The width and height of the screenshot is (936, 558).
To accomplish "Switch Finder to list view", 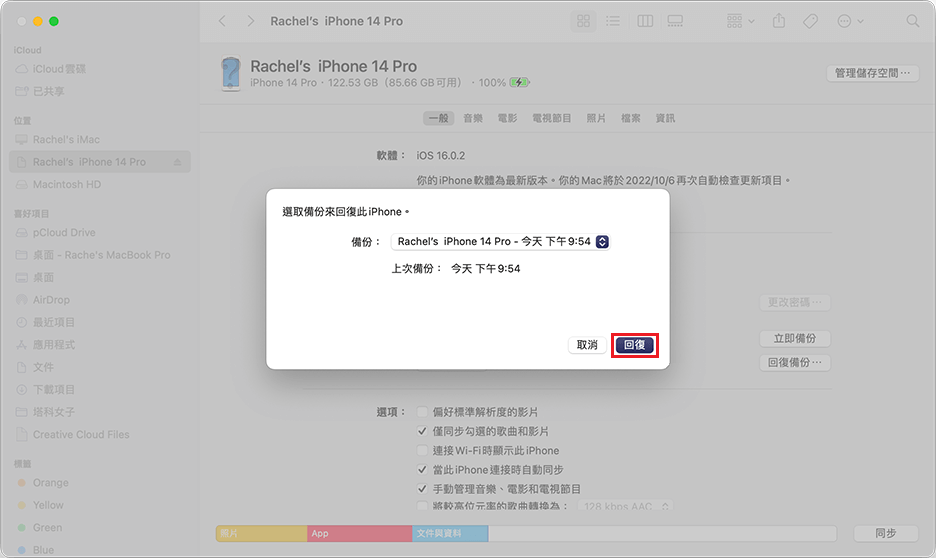I will click(x=613, y=21).
